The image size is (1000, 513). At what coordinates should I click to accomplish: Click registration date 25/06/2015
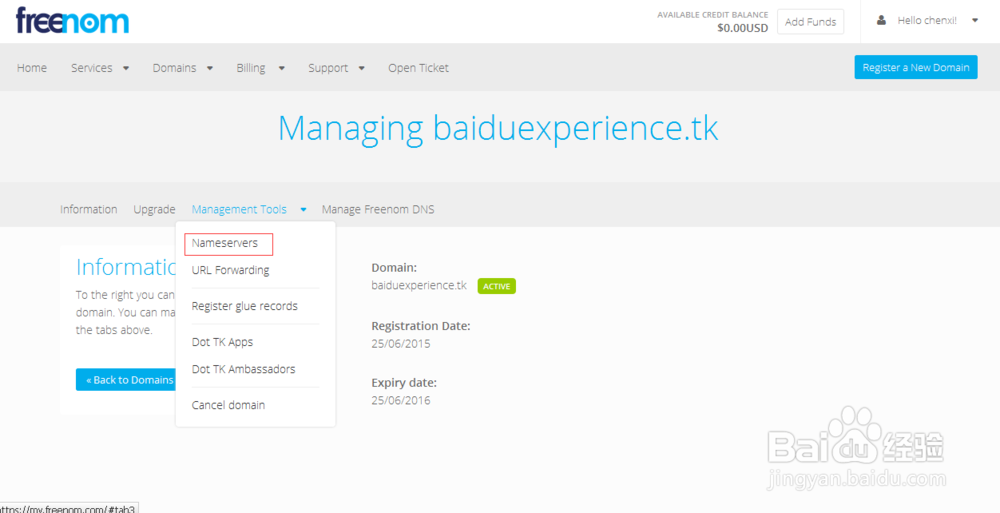[401, 344]
